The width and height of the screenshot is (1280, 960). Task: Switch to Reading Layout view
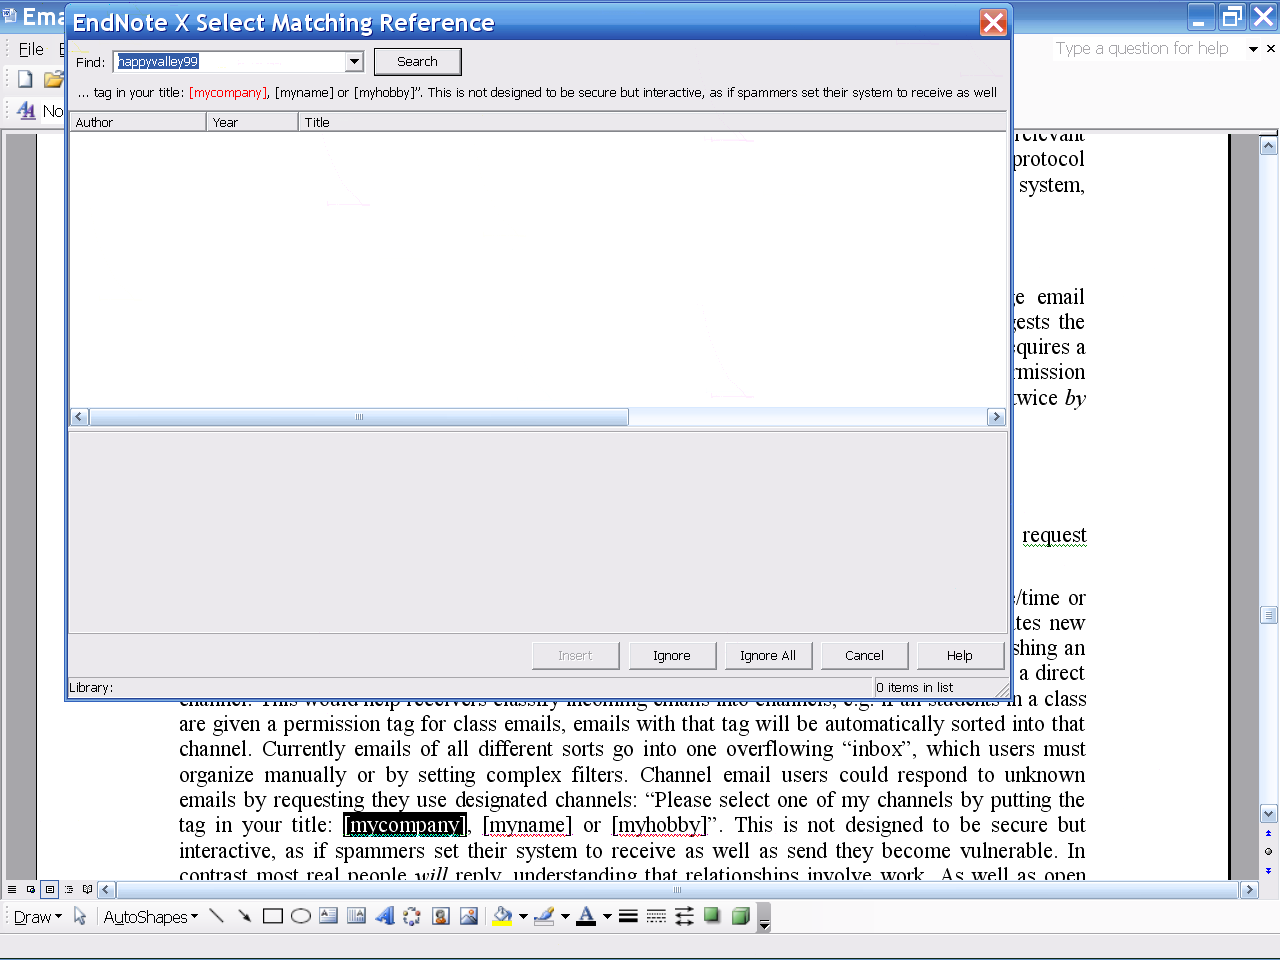click(87, 889)
